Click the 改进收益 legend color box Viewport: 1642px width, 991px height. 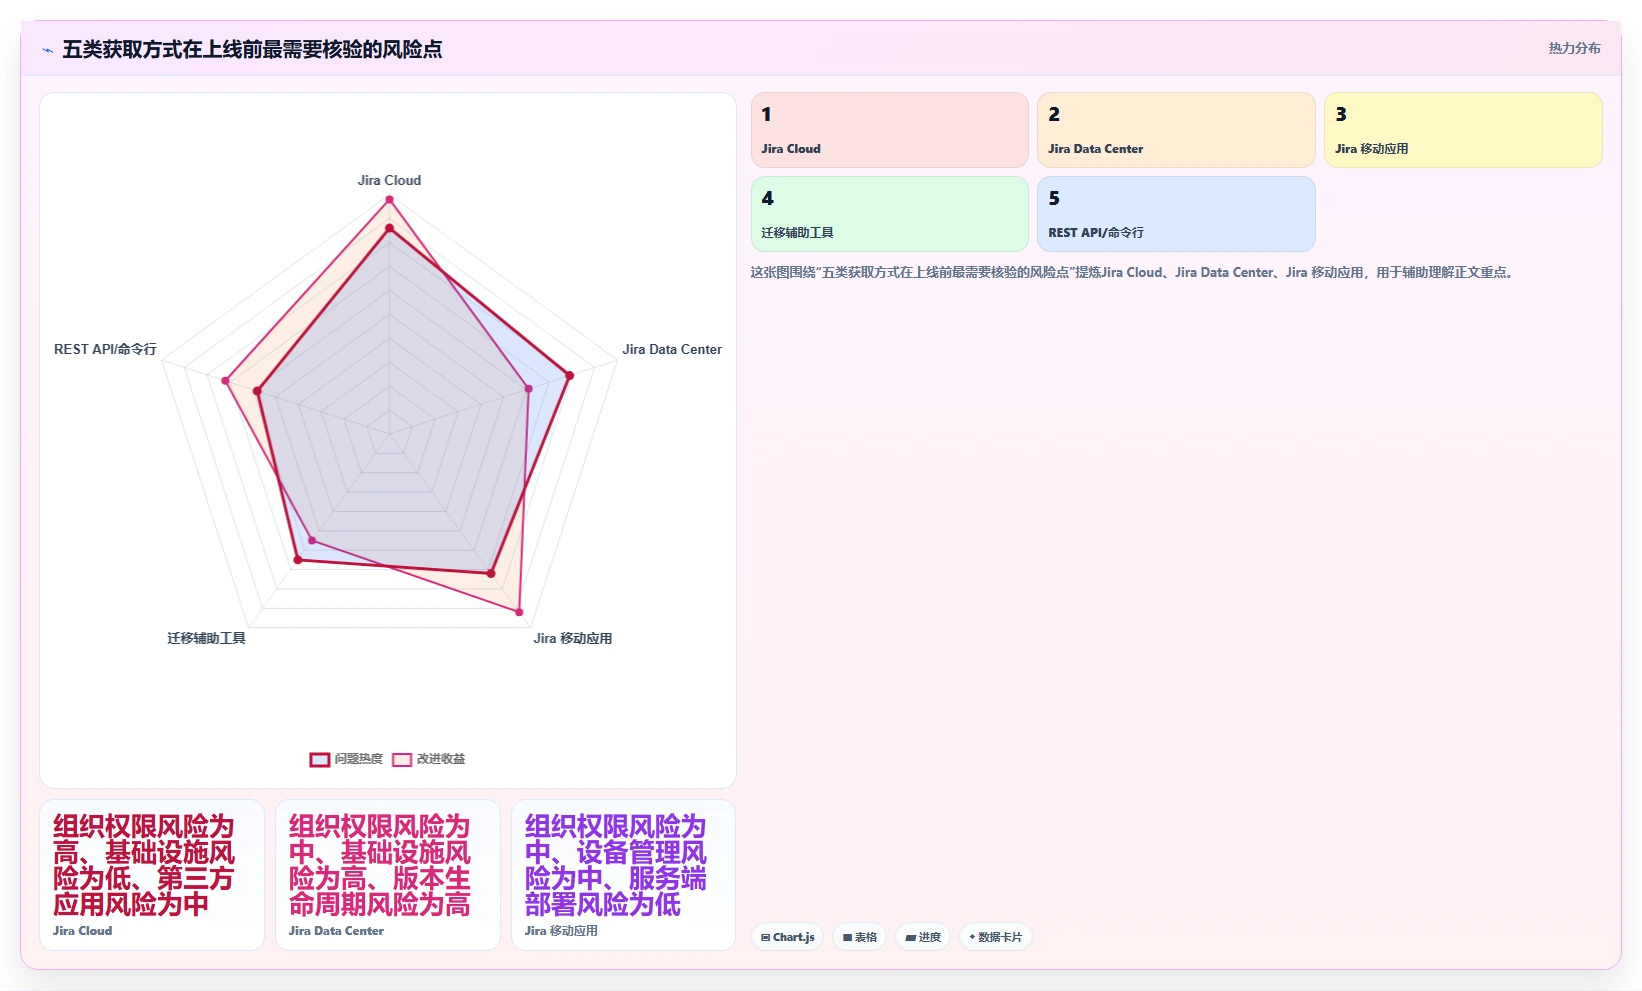[402, 760]
